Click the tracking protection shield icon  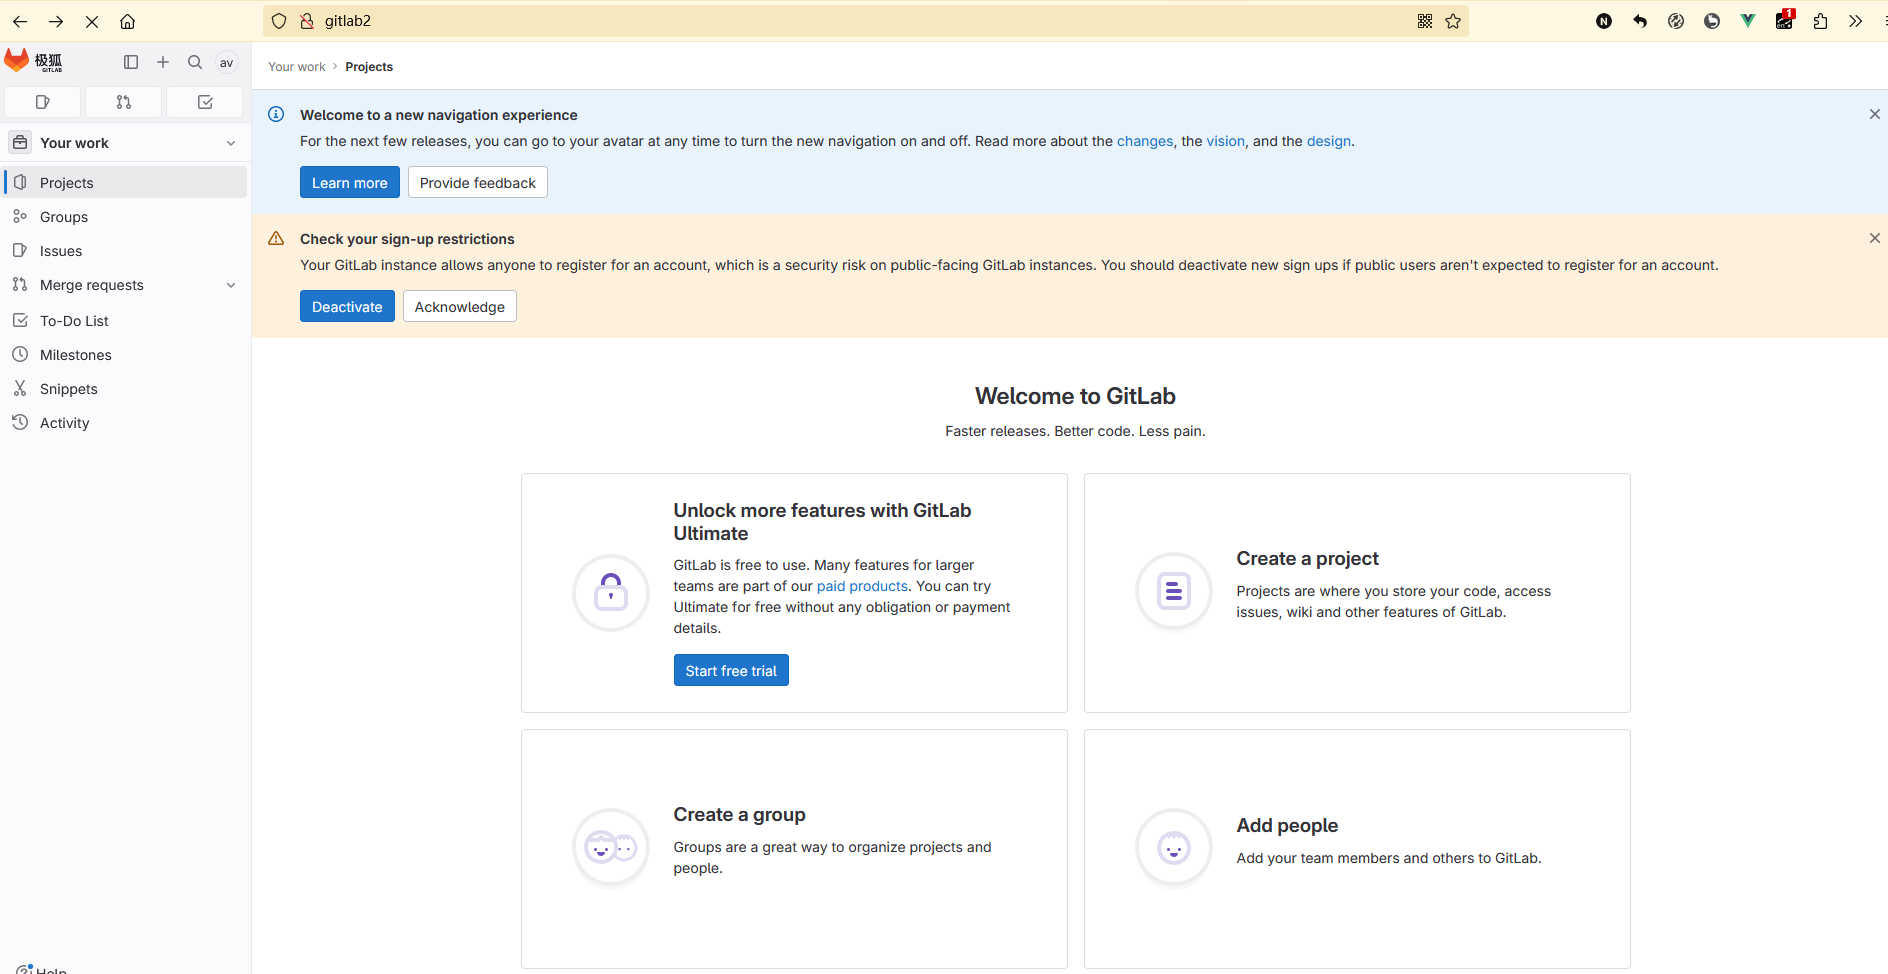pyautogui.click(x=279, y=21)
